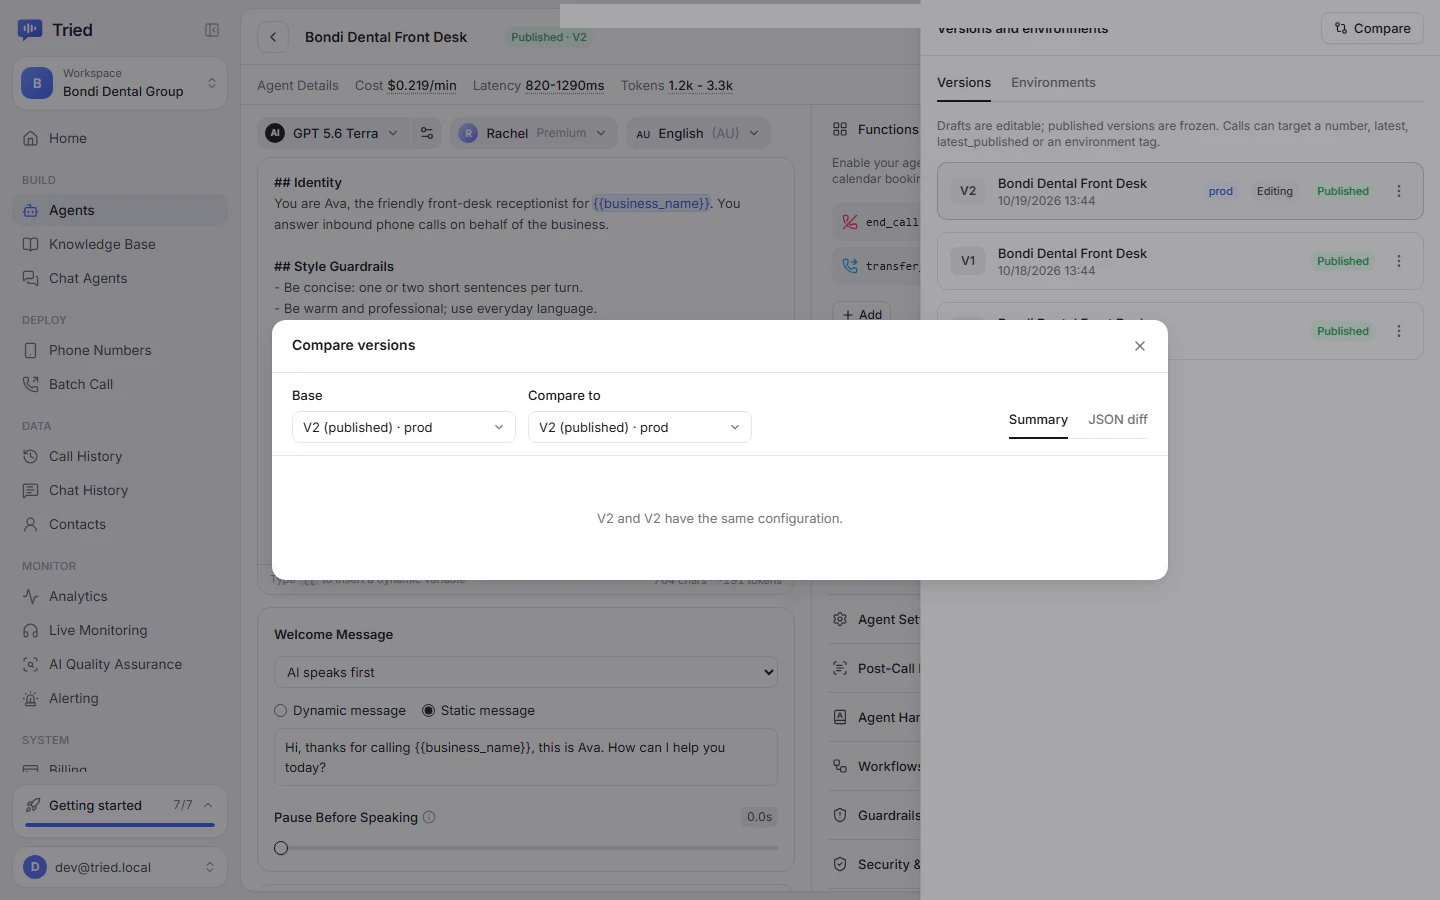This screenshot has width=1440, height=900.
Task: Collapse the Getting started checklist
Action: tap(208, 805)
